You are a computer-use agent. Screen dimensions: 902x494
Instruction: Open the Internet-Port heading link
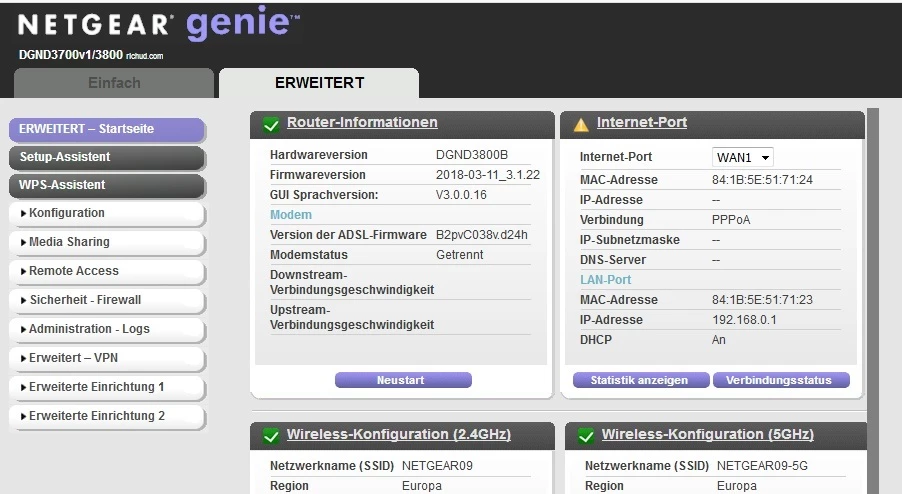click(642, 122)
